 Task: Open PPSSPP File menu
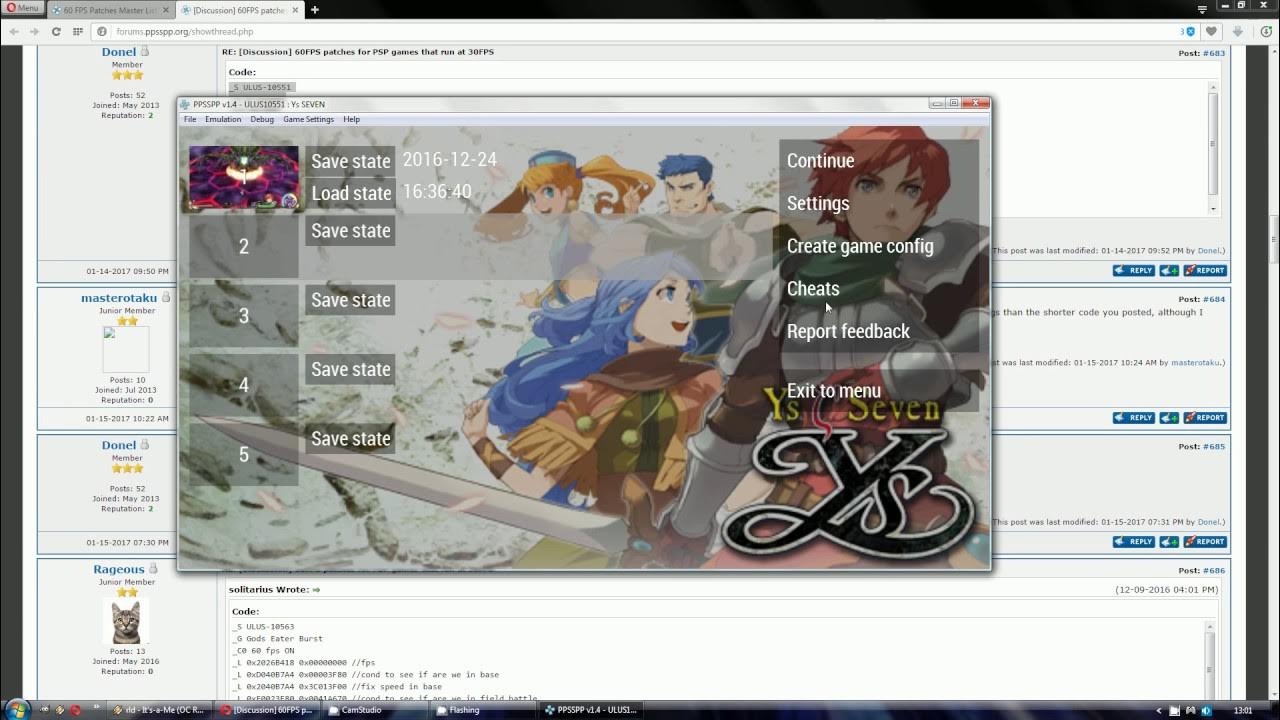click(190, 119)
